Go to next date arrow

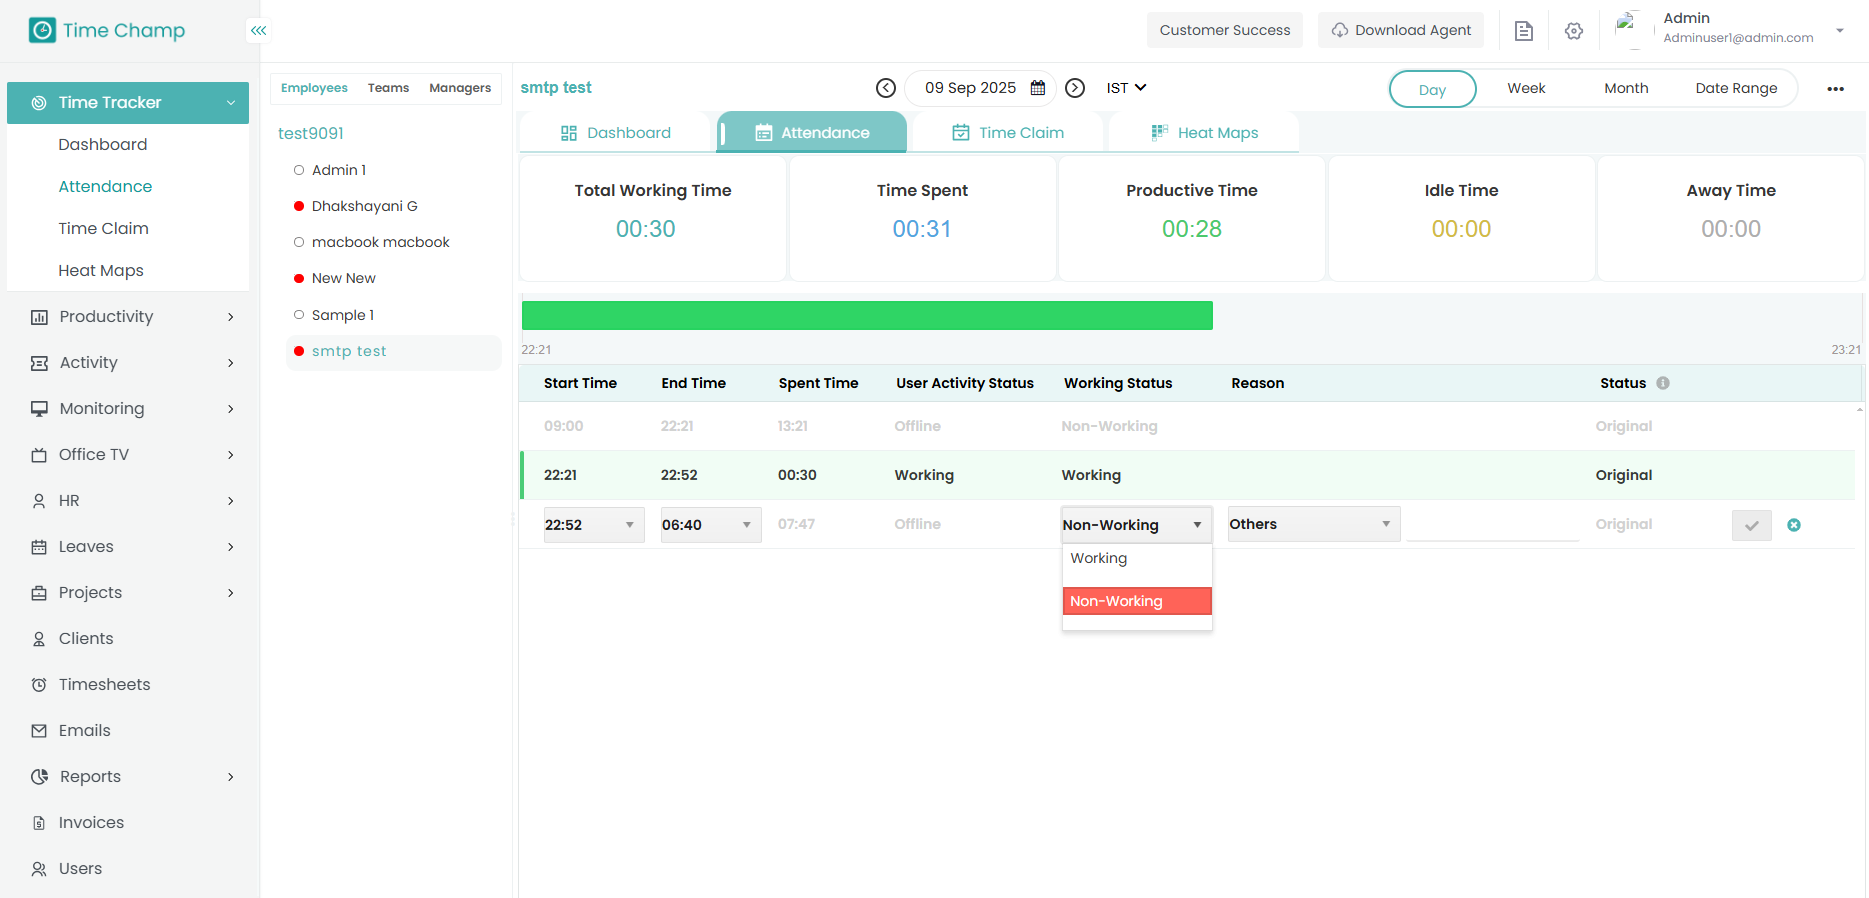point(1075,88)
